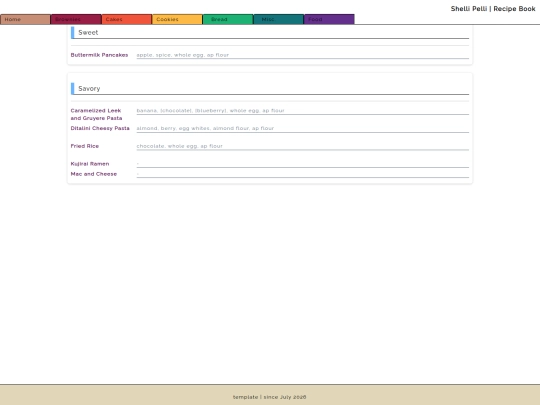
Task: Click the Shelli Pelli Recipe Book title
Action: [x=493, y=9]
